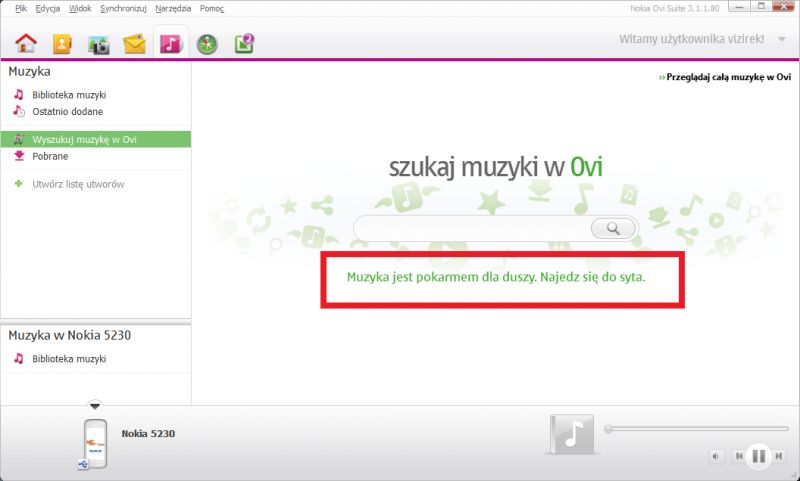Image resolution: width=800 pixels, height=481 pixels.
Task: Open the Plik menu
Action: (21, 8)
